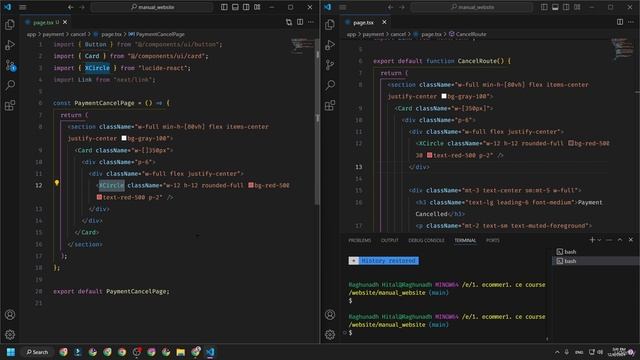Open Source Control view in left window
This screenshot has width=640, height=360.
[10, 65]
